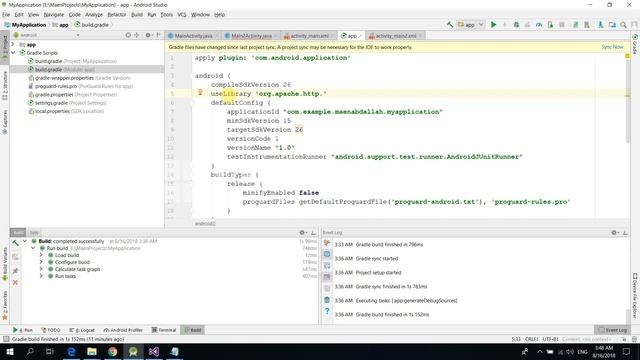Click the Search Everywhere magnifier icon
The height and width of the screenshot is (360, 640).
click(623, 25)
